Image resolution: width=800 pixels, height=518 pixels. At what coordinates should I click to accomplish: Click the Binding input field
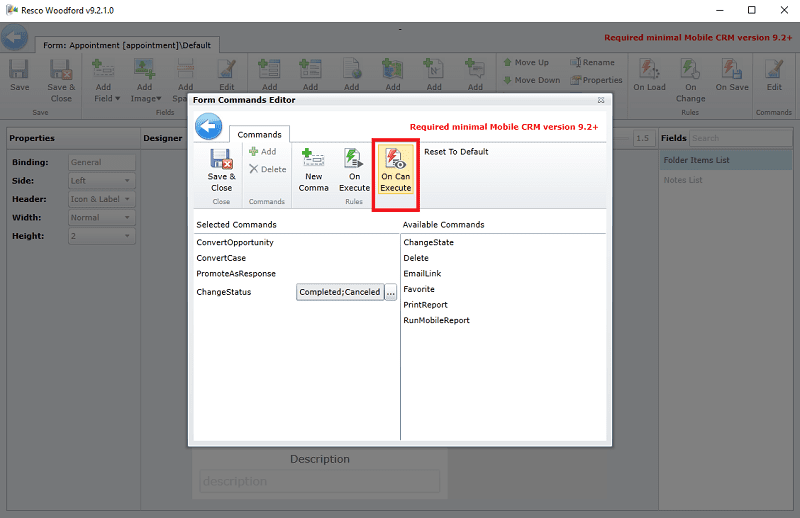pos(102,162)
